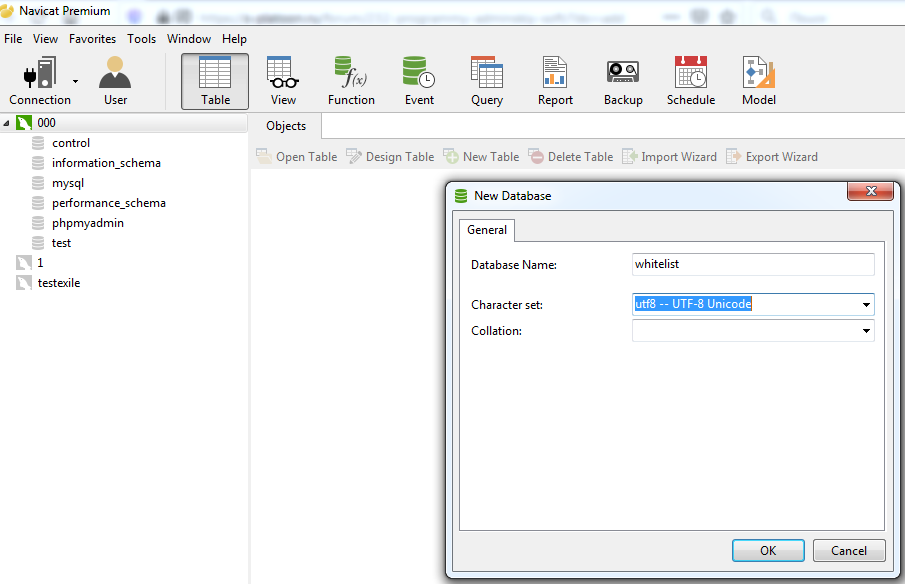Select the phpmyadmin database
This screenshot has width=905, height=584.
point(88,223)
